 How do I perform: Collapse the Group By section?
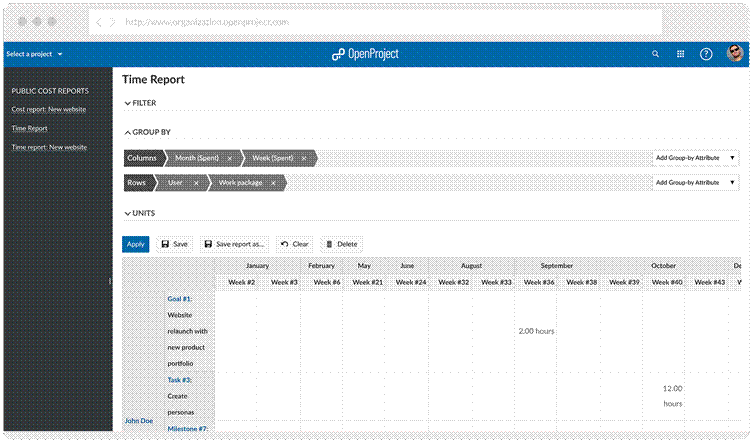pyautogui.click(x=147, y=132)
